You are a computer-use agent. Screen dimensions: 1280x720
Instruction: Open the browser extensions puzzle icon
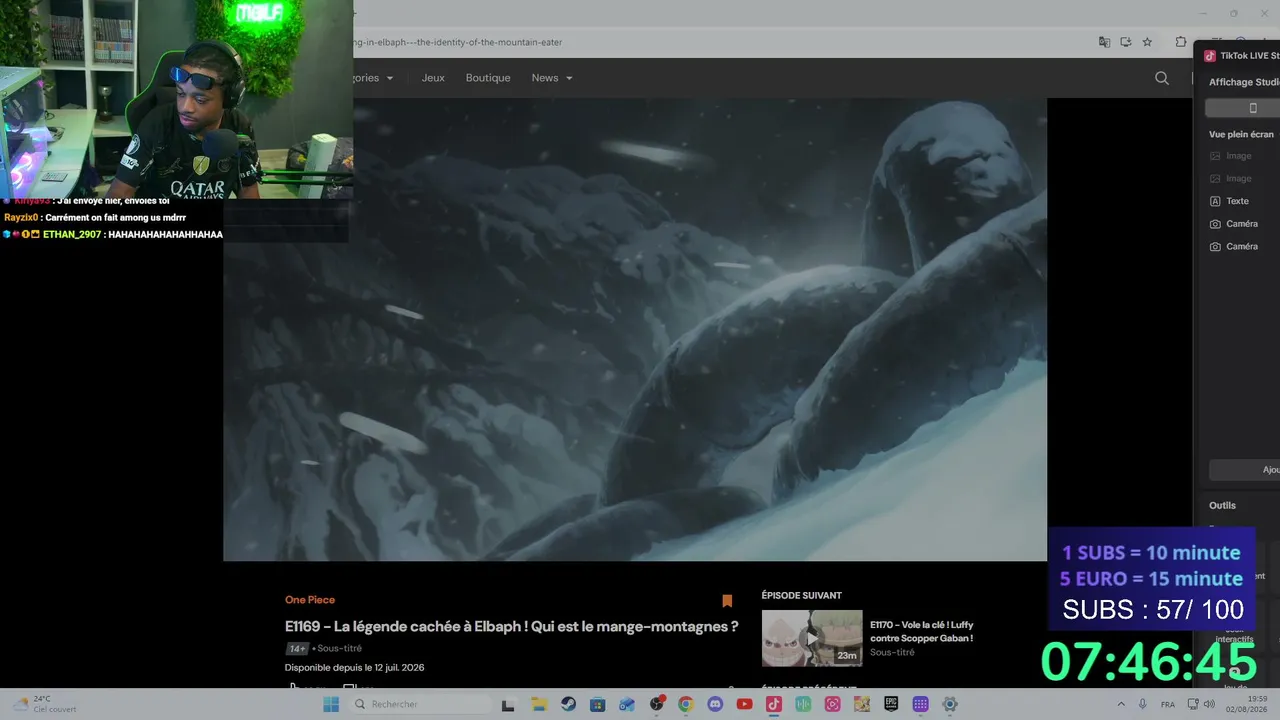[1181, 42]
